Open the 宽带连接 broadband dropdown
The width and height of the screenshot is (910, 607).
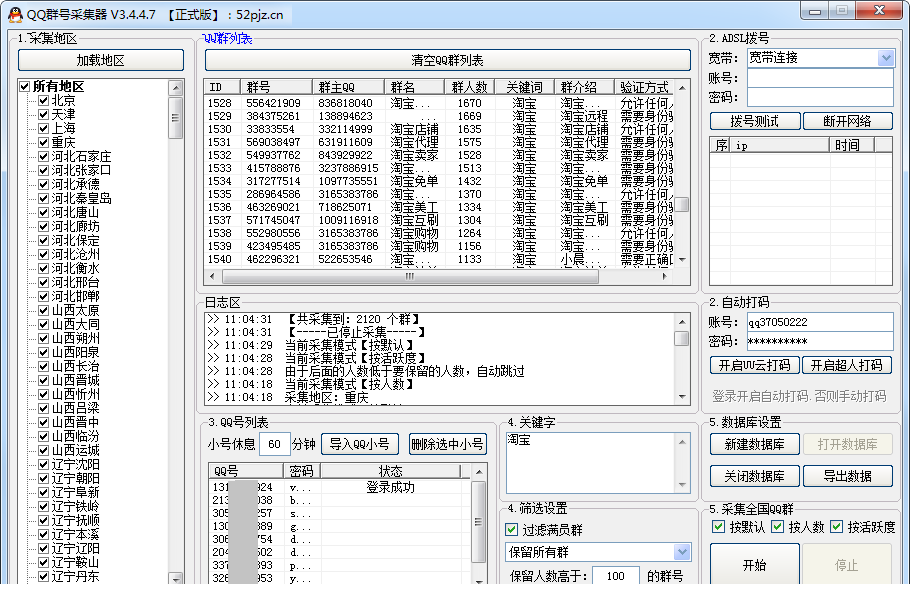pyautogui.click(x=886, y=58)
